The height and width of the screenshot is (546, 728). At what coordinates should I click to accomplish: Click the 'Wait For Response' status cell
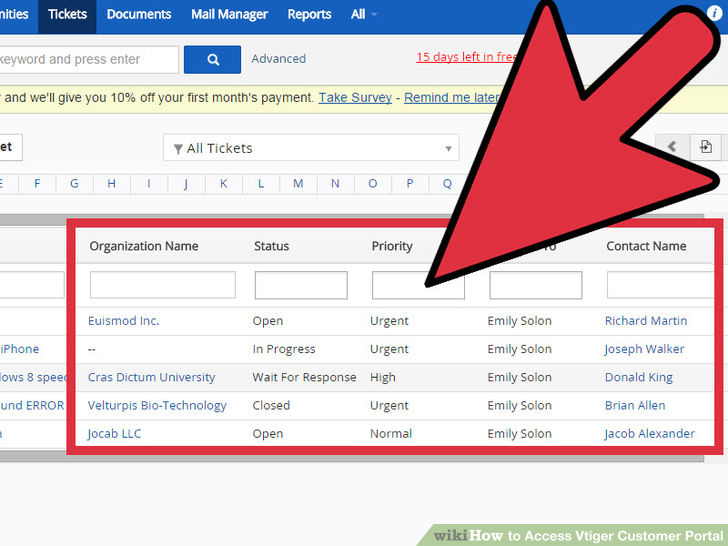click(x=304, y=377)
